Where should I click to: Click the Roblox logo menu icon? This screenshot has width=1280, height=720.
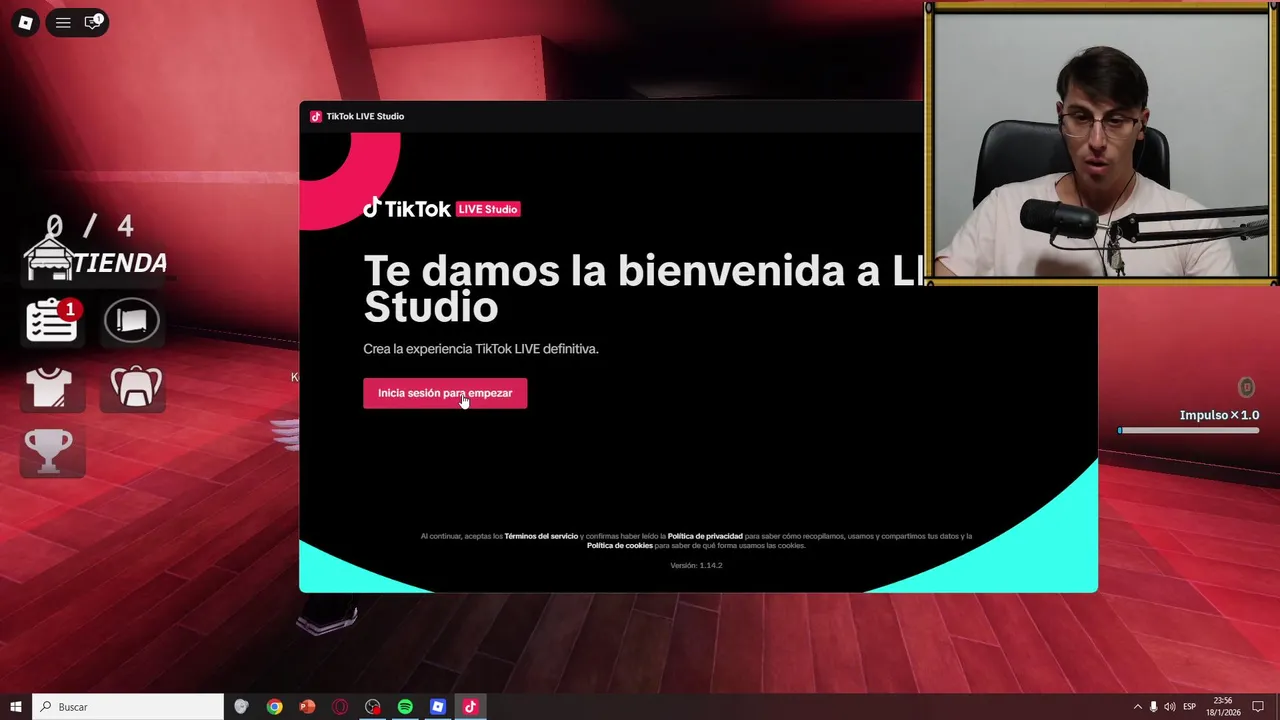click(x=26, y=22)
